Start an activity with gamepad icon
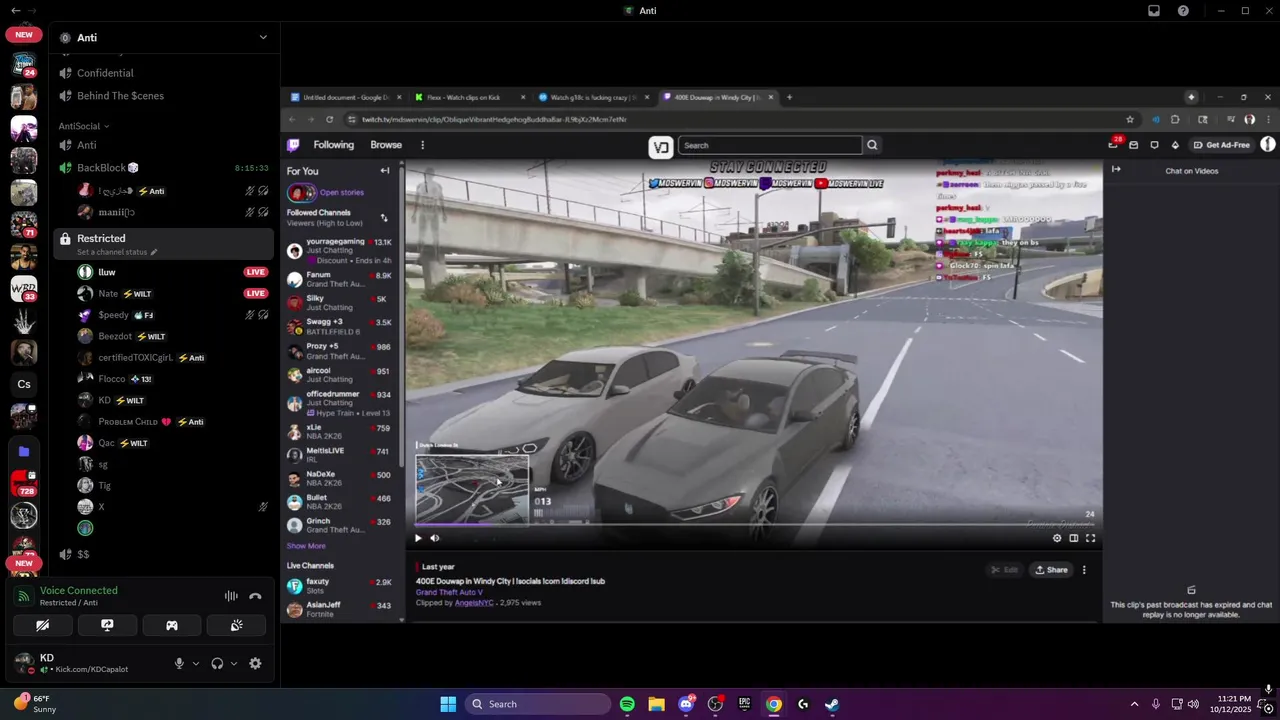 click(172, 625)
